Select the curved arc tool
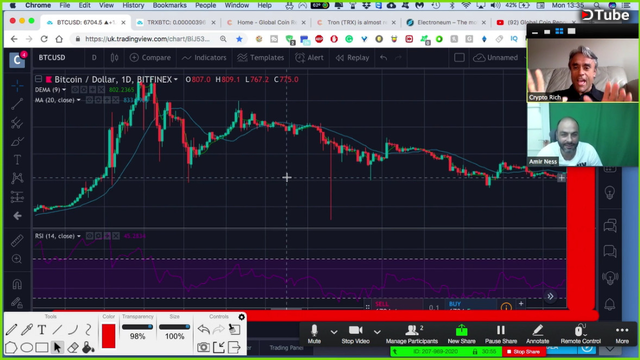Screen dimensions: 640x360 (x=73, y=329)
